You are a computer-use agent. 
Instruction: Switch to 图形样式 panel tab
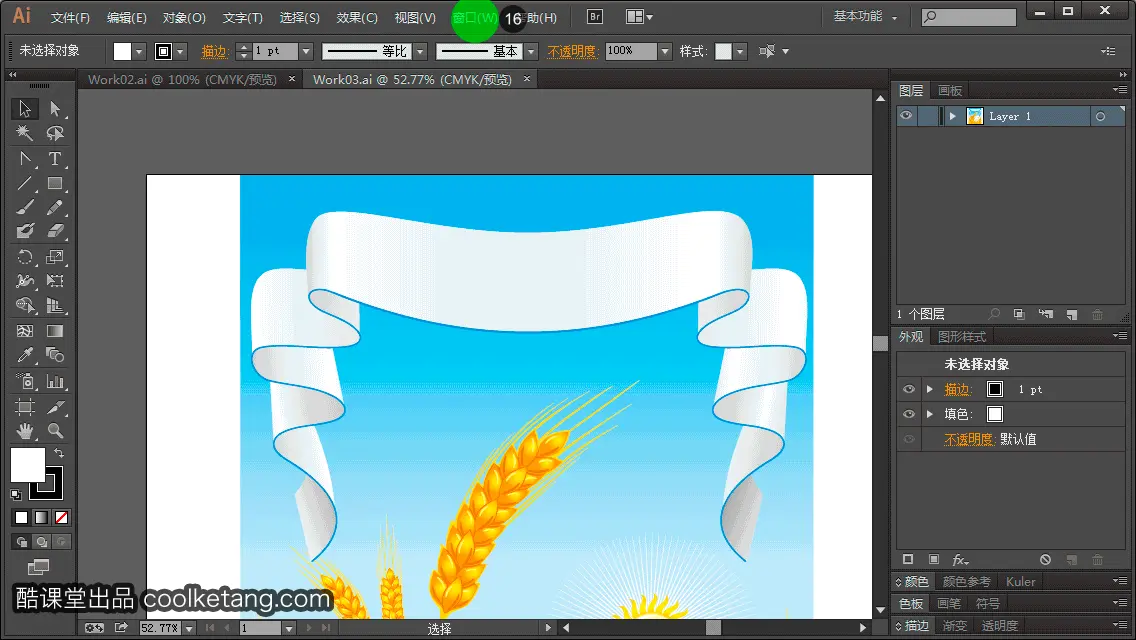pyautogui.click(x=962, y=336)
